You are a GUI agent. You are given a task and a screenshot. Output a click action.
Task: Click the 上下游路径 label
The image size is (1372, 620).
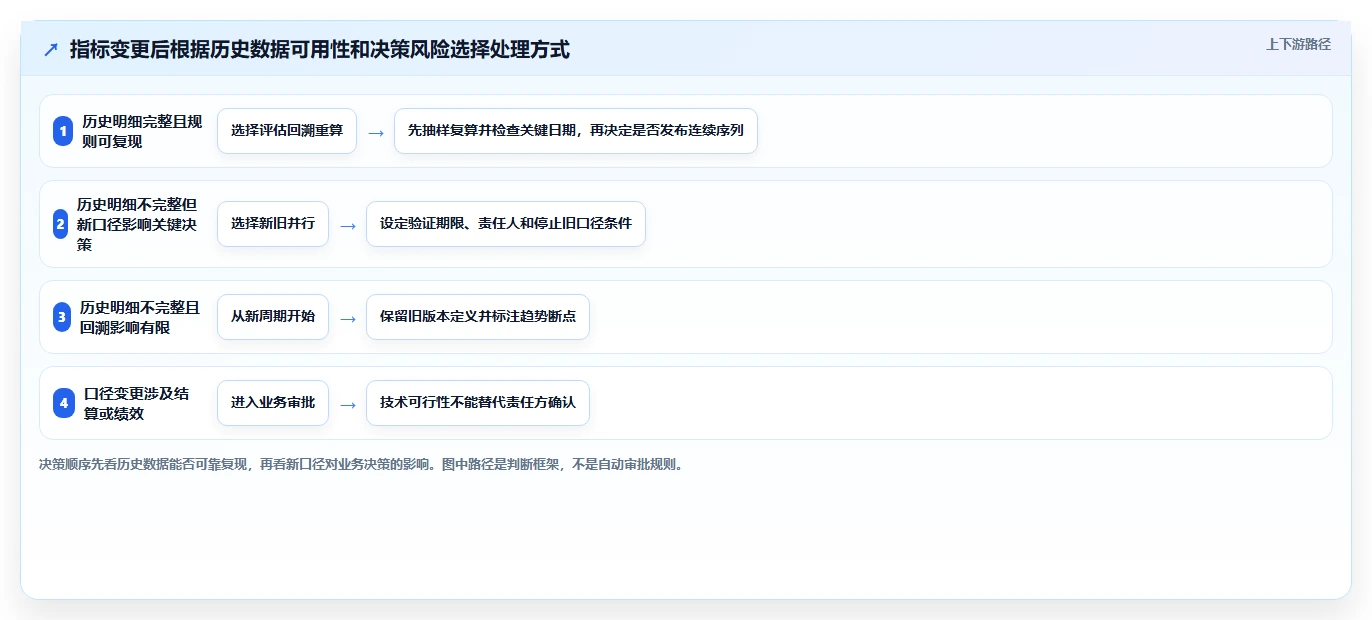(1298, 44)
